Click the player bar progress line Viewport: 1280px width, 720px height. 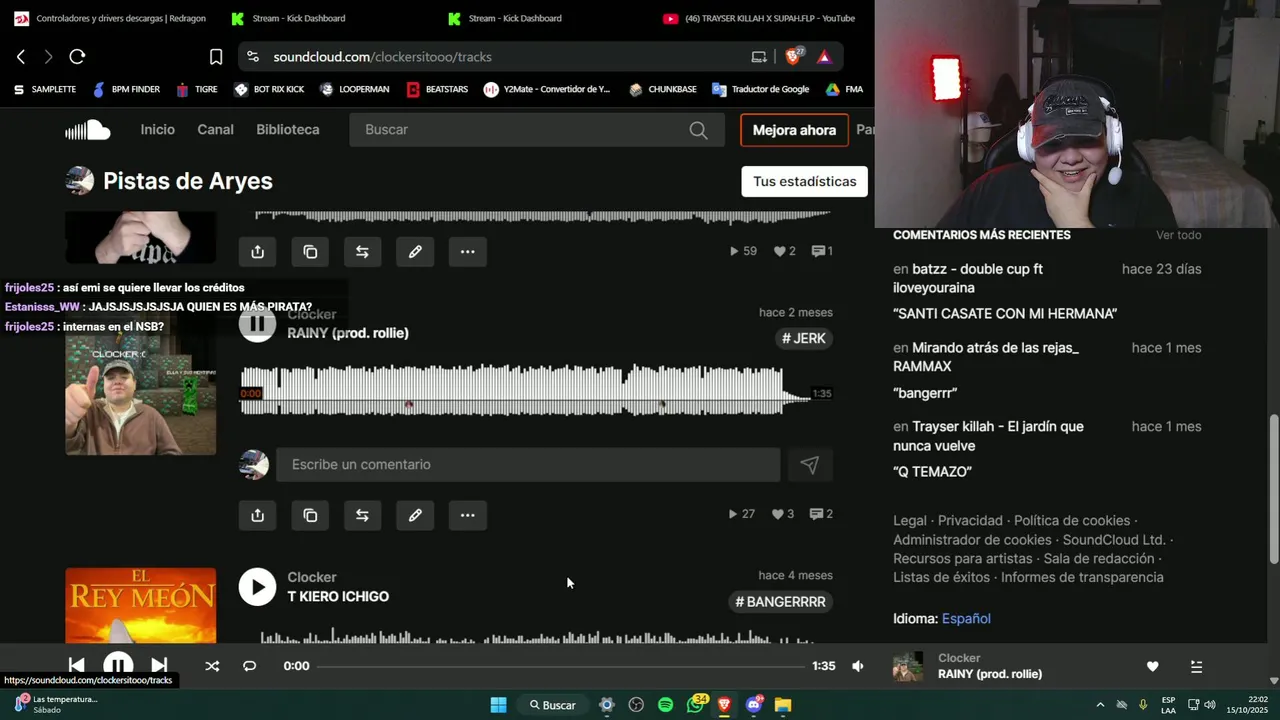560,666
